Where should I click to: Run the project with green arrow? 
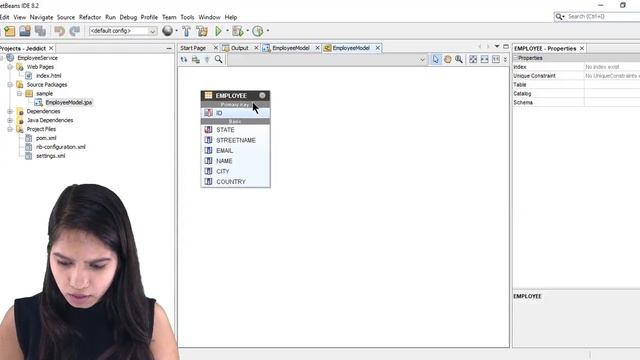tap(218, 31)
